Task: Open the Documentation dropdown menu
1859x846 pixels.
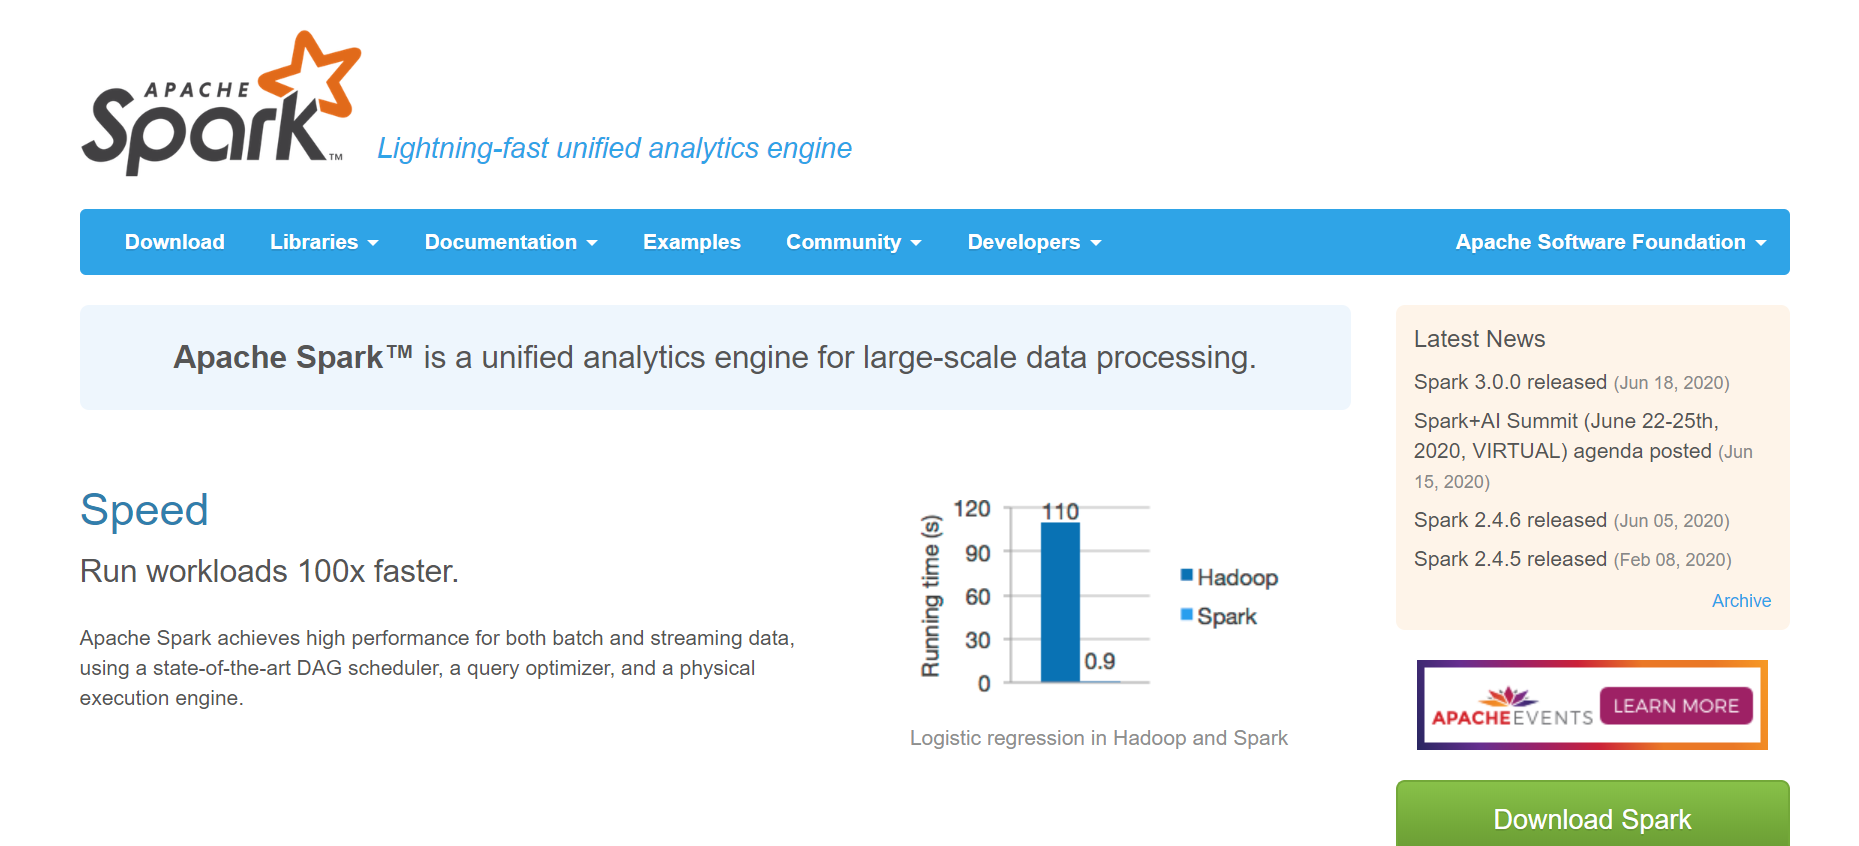Action: click(x=511, y=242)
